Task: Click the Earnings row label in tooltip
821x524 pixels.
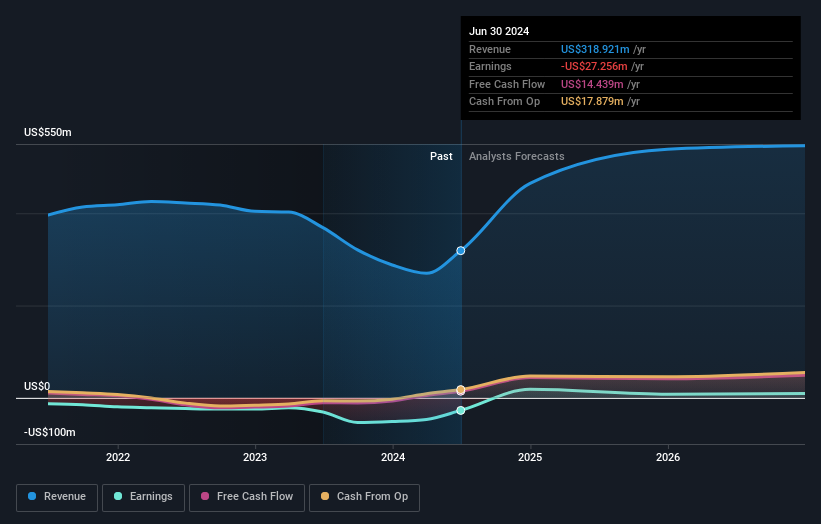Action: 490,66
